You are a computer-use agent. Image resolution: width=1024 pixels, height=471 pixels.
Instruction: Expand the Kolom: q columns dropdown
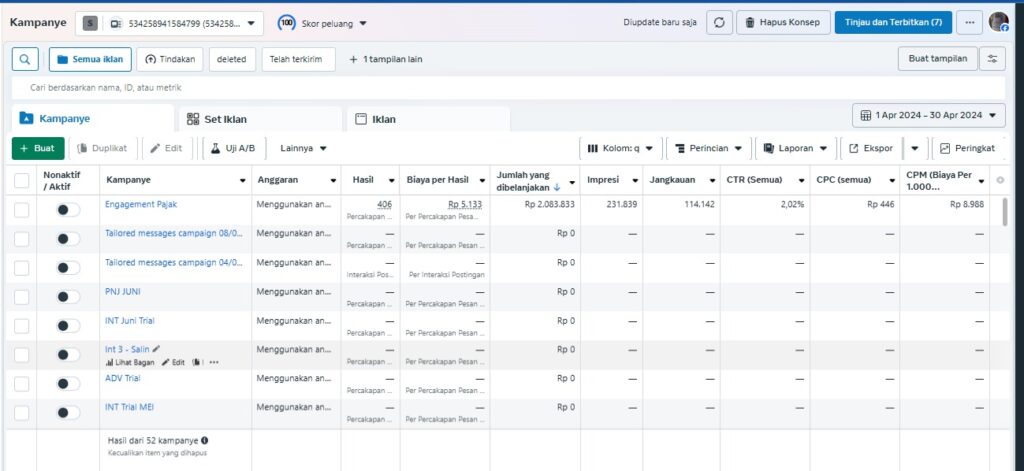620,148
